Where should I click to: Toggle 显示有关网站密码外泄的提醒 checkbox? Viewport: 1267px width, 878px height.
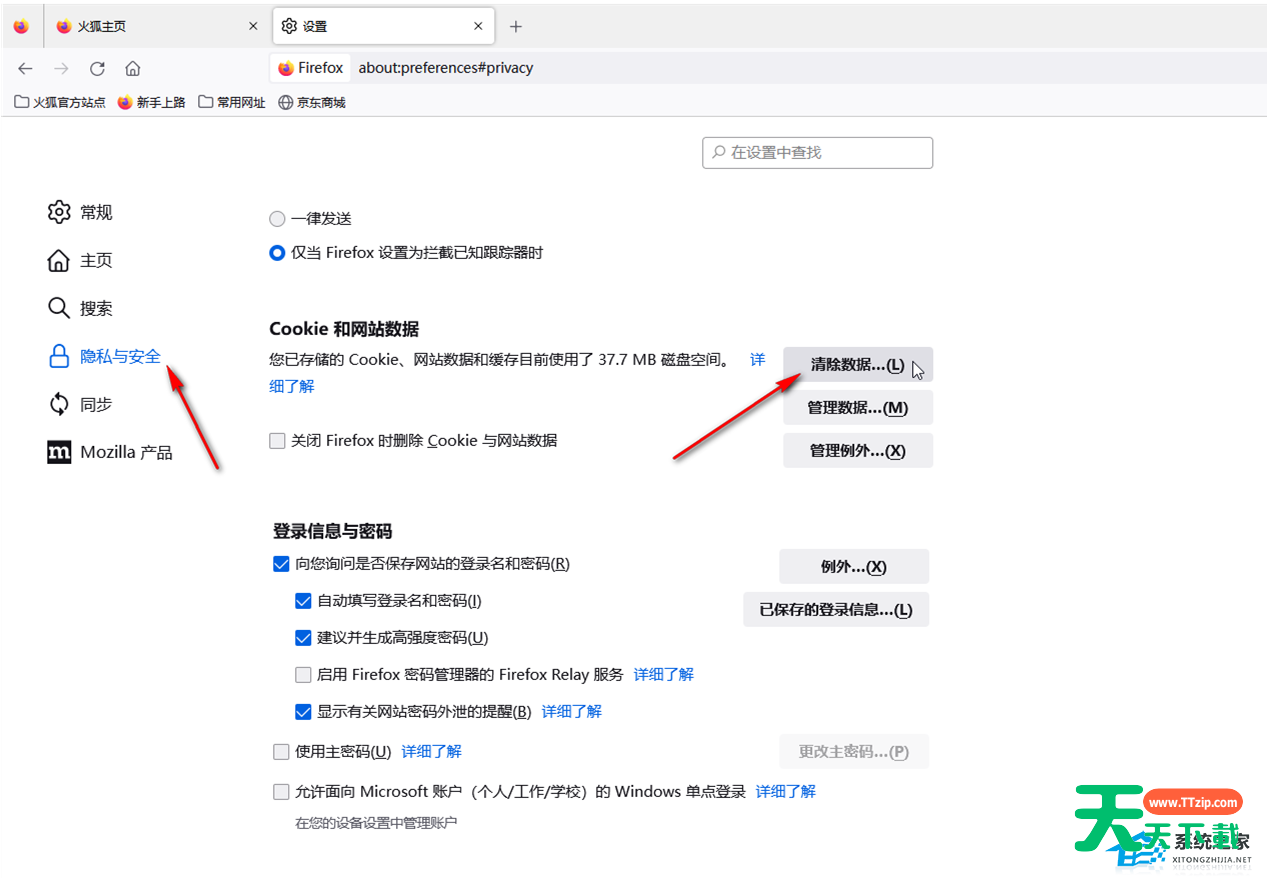[303, 712]
